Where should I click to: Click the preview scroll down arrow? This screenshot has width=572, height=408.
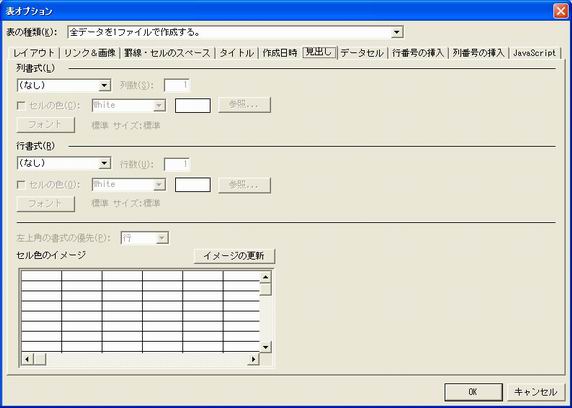pos(266,347)
